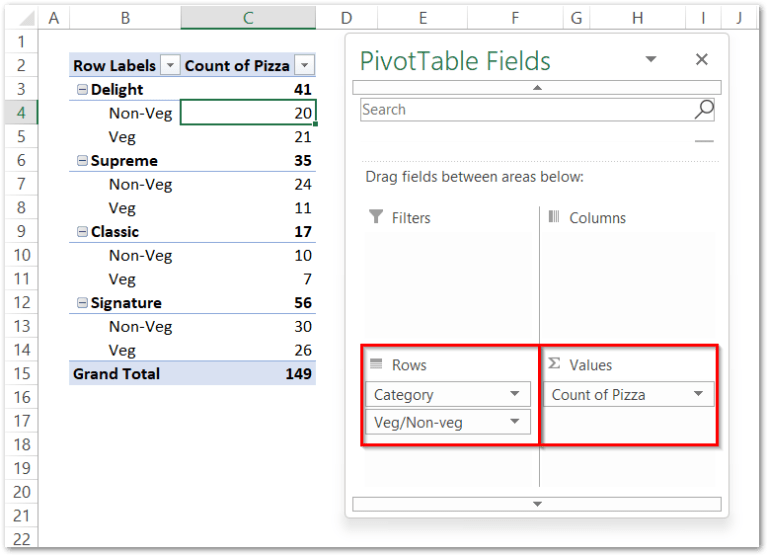Select Veg row under Supreme
The image size is (768, 556).
coord(125,208)
